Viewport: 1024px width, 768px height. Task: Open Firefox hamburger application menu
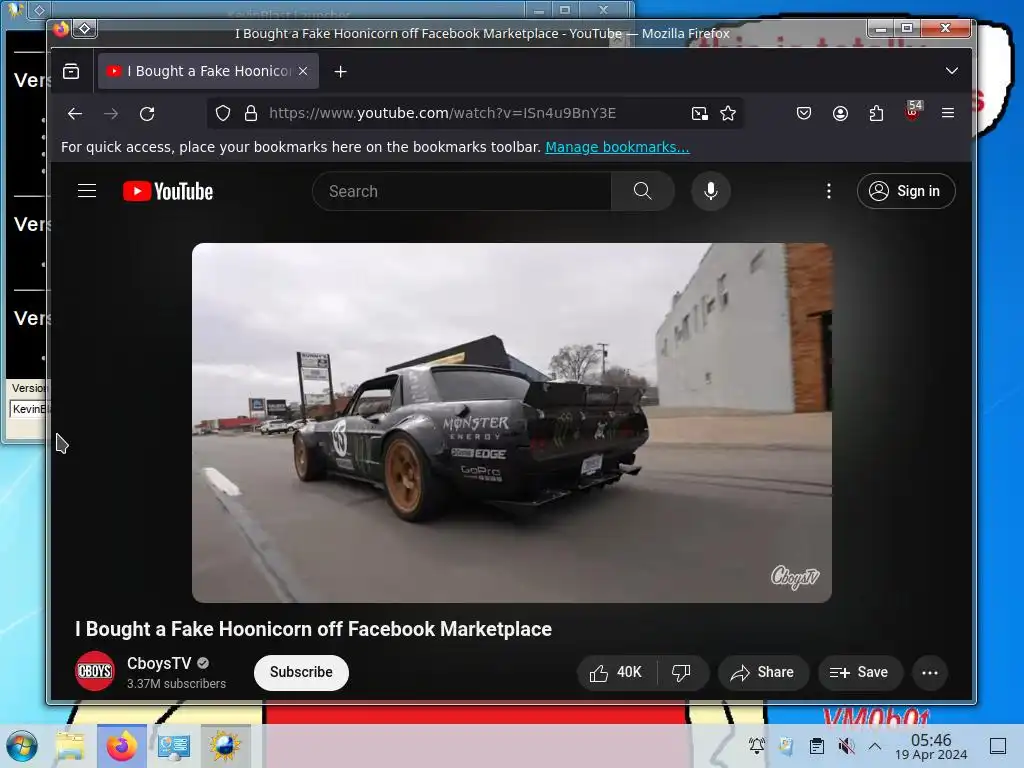coord(948,114)
